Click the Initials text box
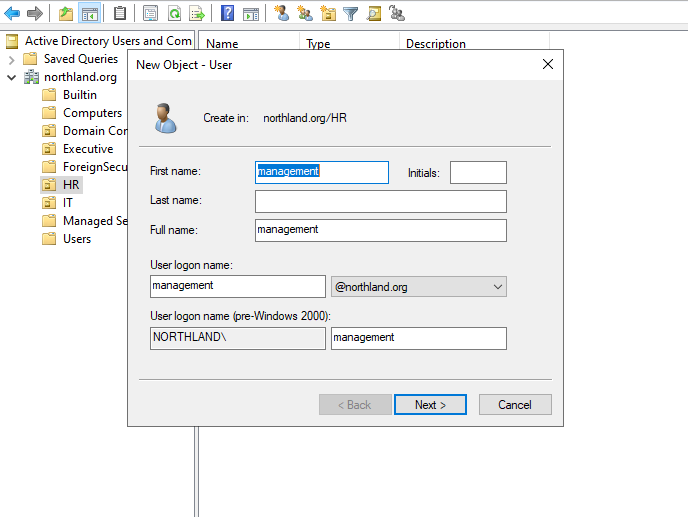688x517 pixels. pos(478,173)
